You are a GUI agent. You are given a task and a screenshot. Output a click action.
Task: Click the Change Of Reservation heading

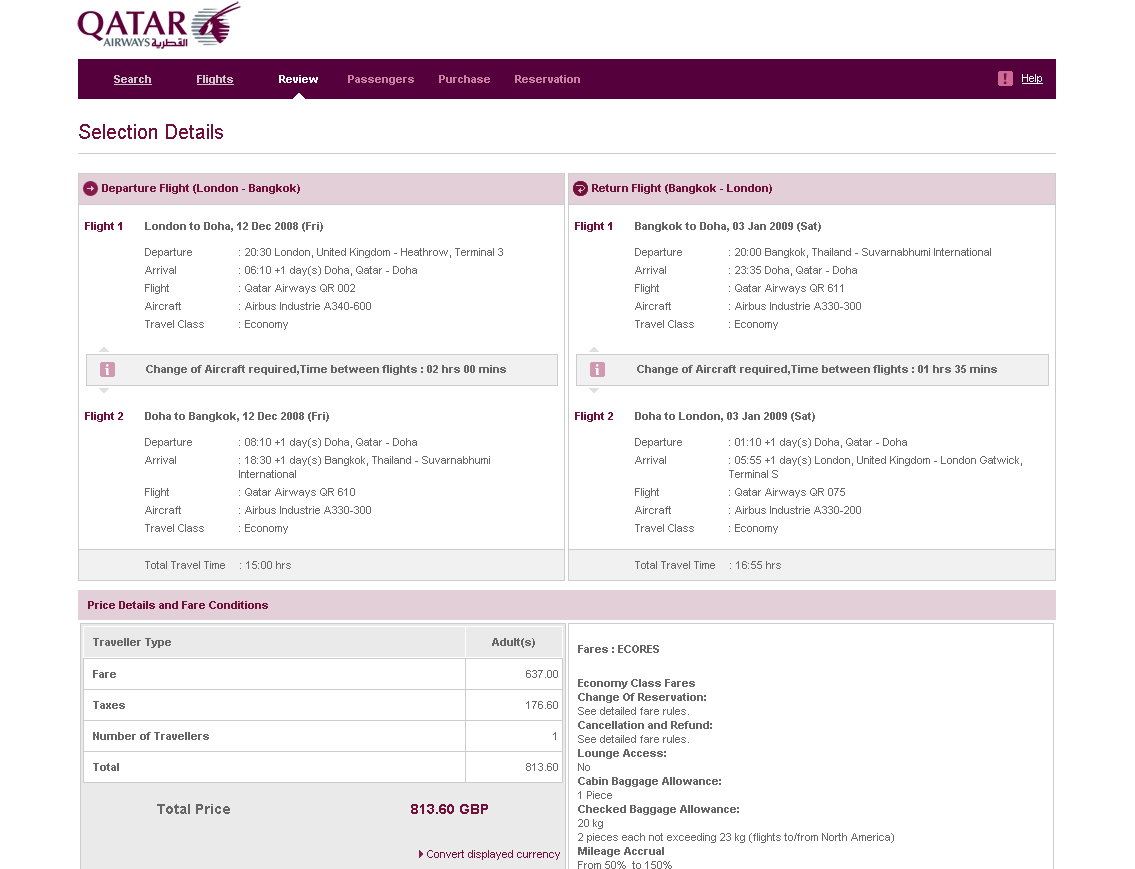pos(642,698)
